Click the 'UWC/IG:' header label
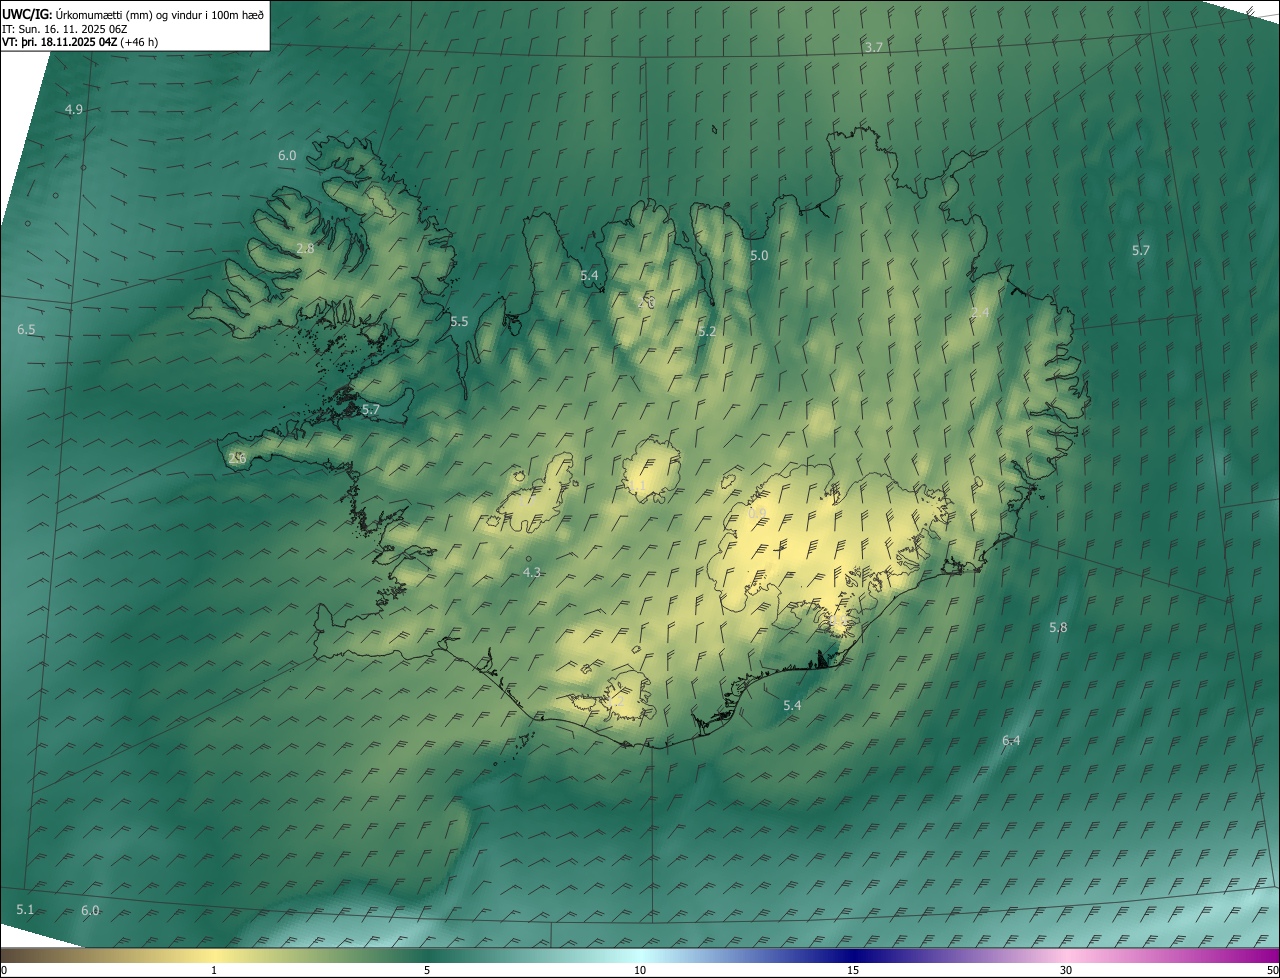This screenshot has height=978, width=1280. (28, 14)
